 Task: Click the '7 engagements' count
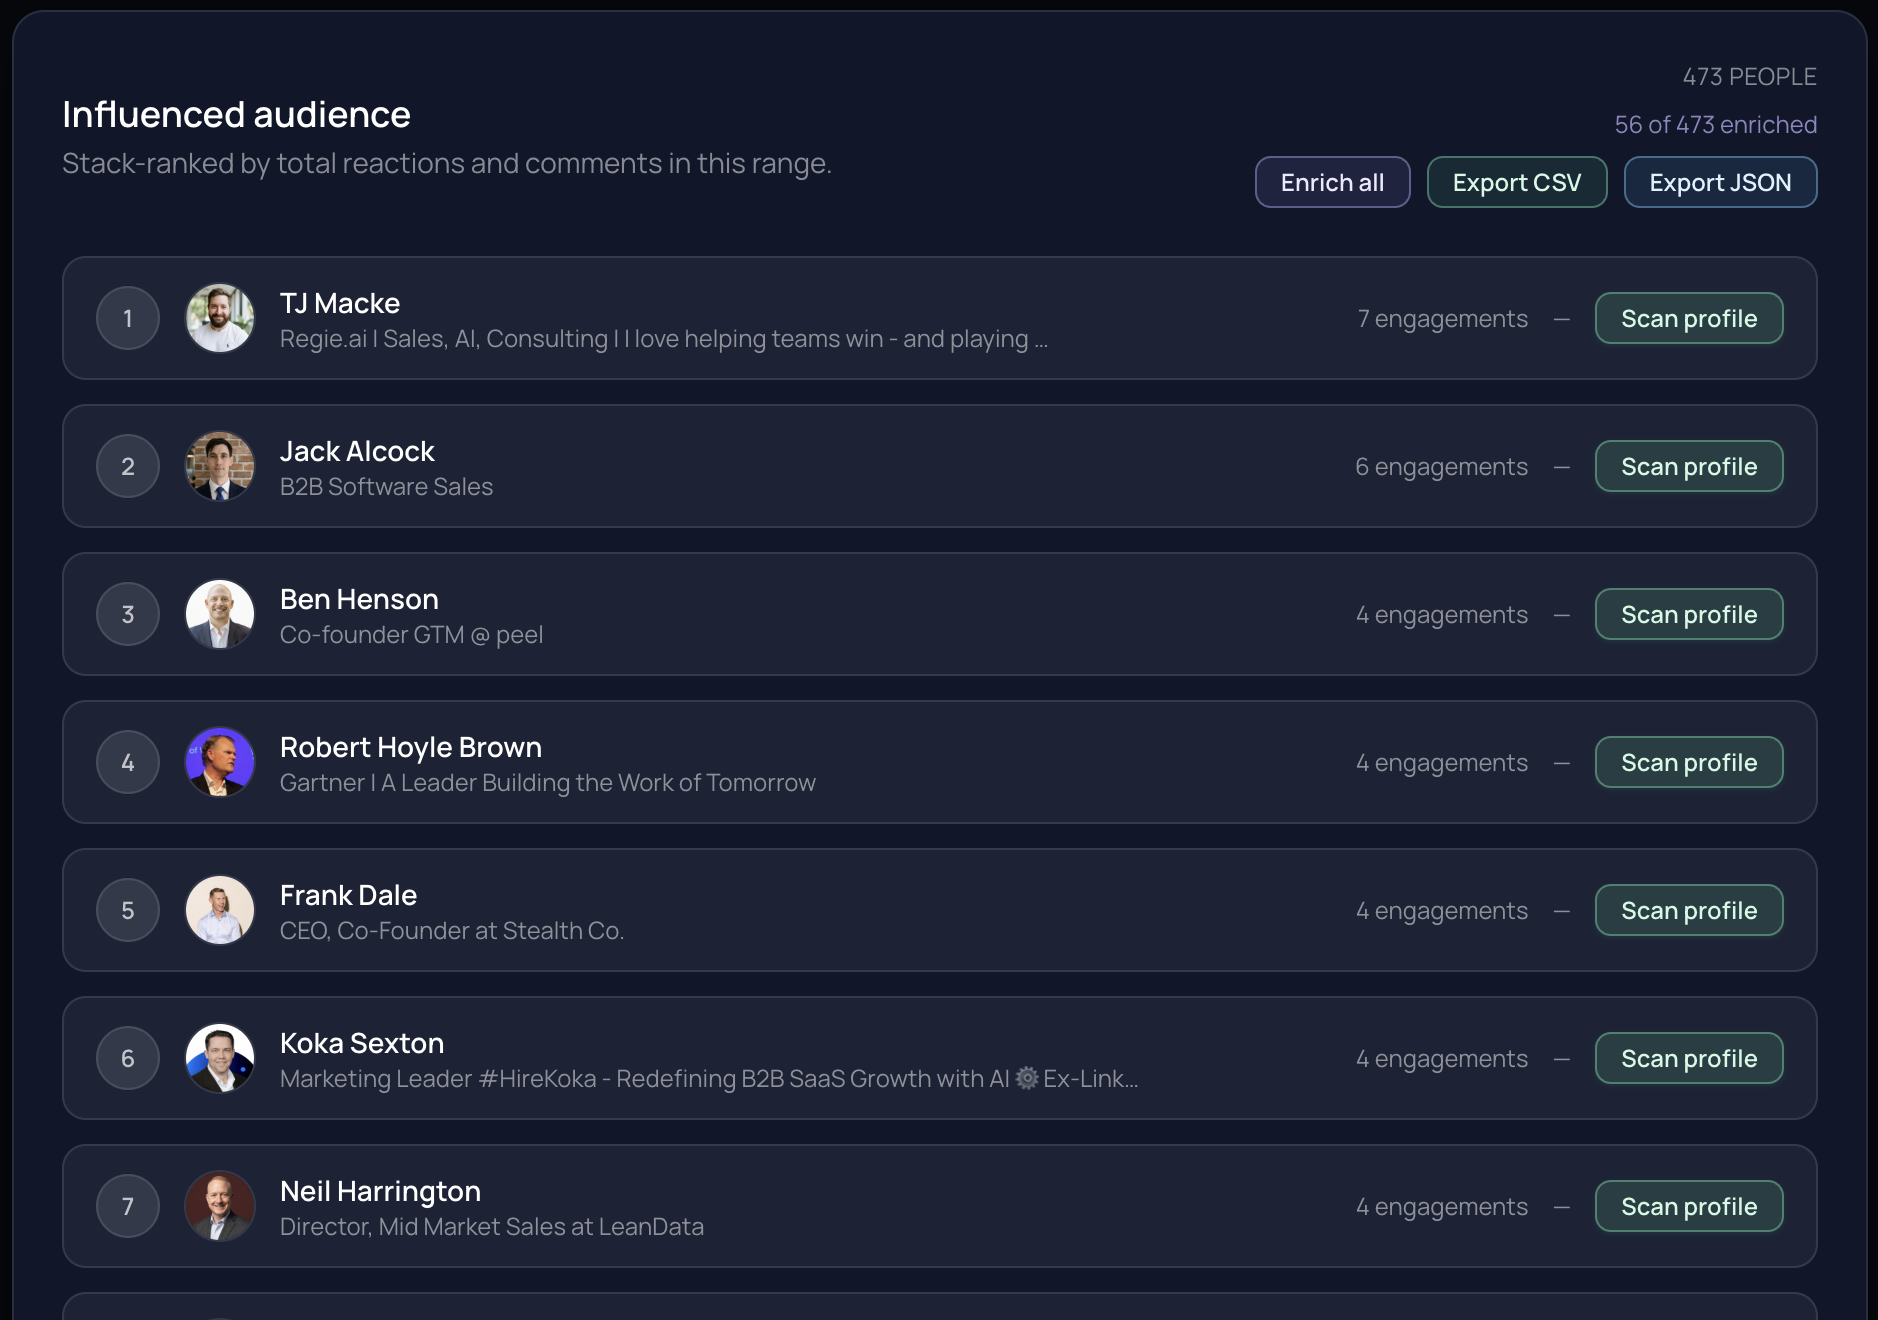click(1442, 319)
